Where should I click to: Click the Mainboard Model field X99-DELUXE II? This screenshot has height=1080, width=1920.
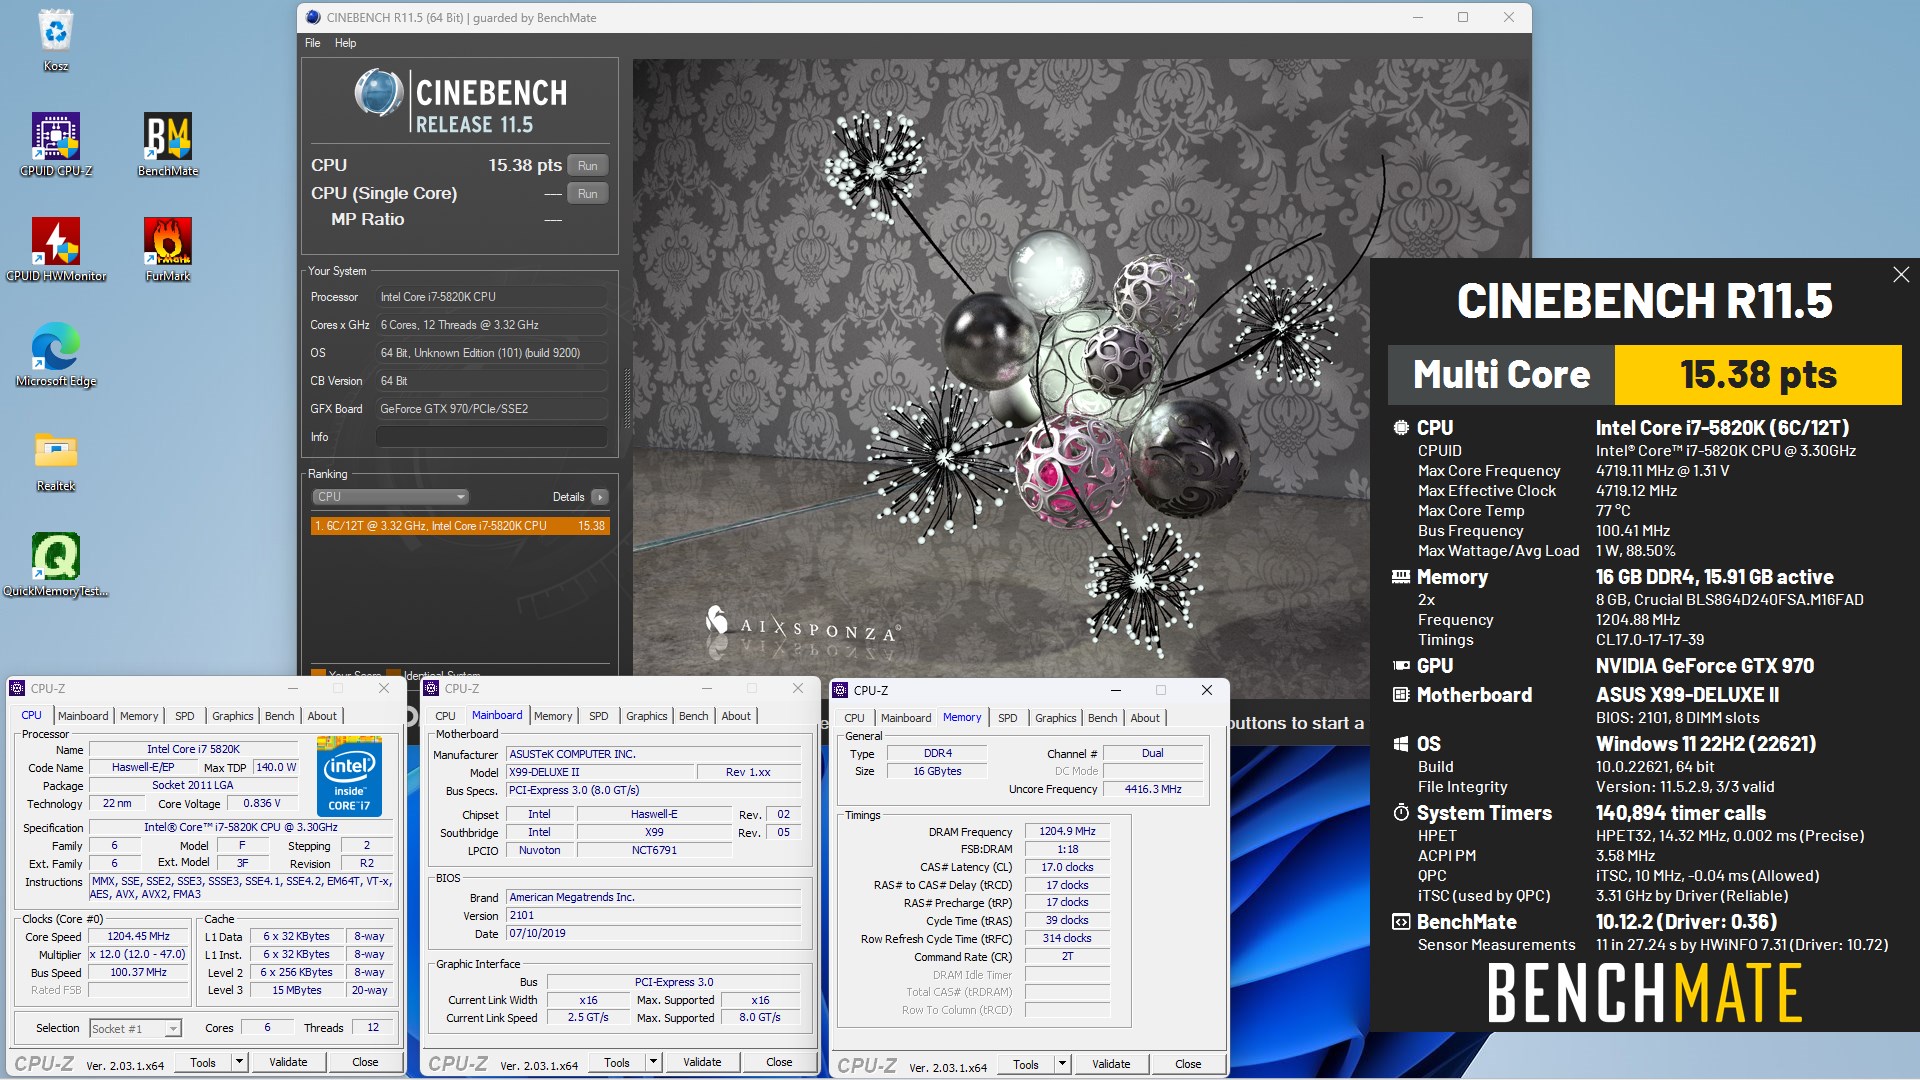pos(599,773)
